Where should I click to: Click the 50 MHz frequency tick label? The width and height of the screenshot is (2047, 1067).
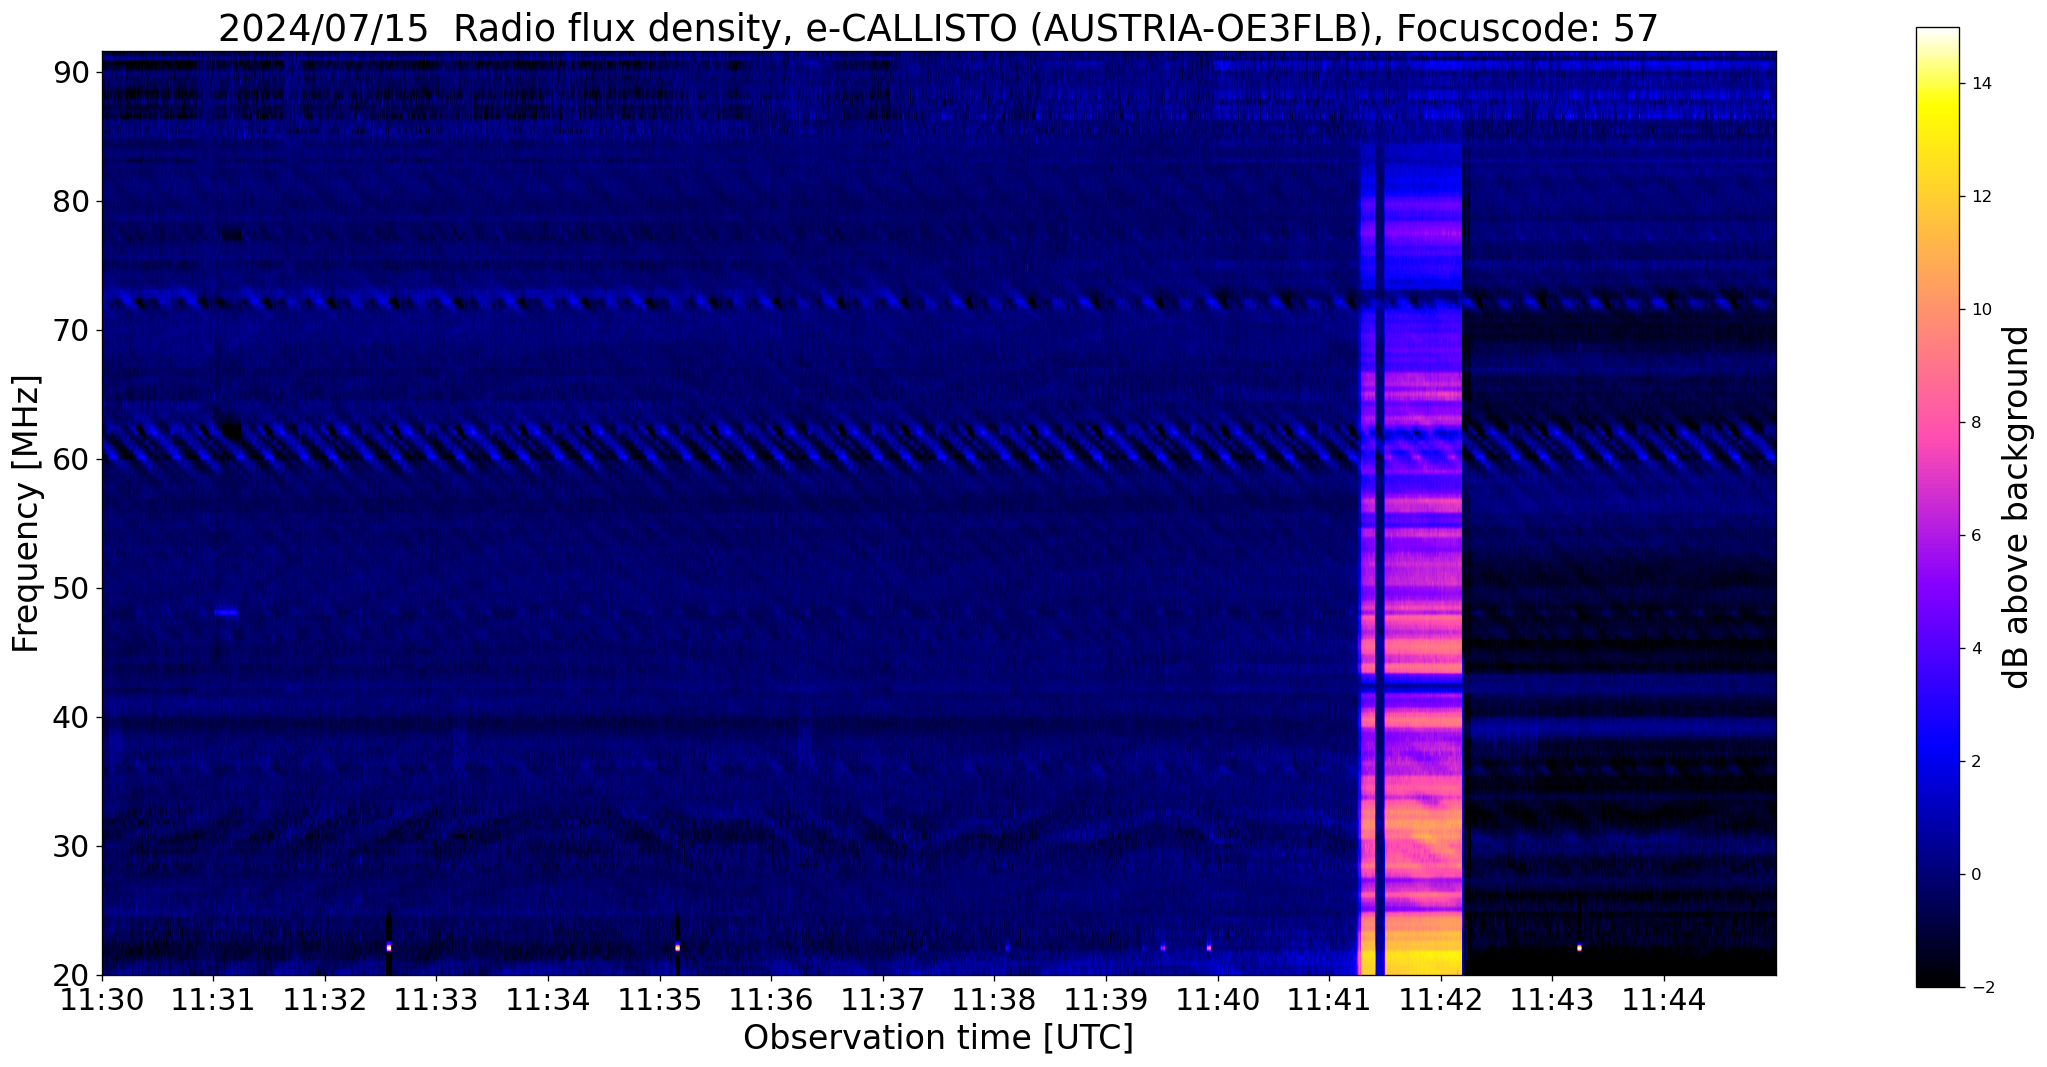point(71,589)
